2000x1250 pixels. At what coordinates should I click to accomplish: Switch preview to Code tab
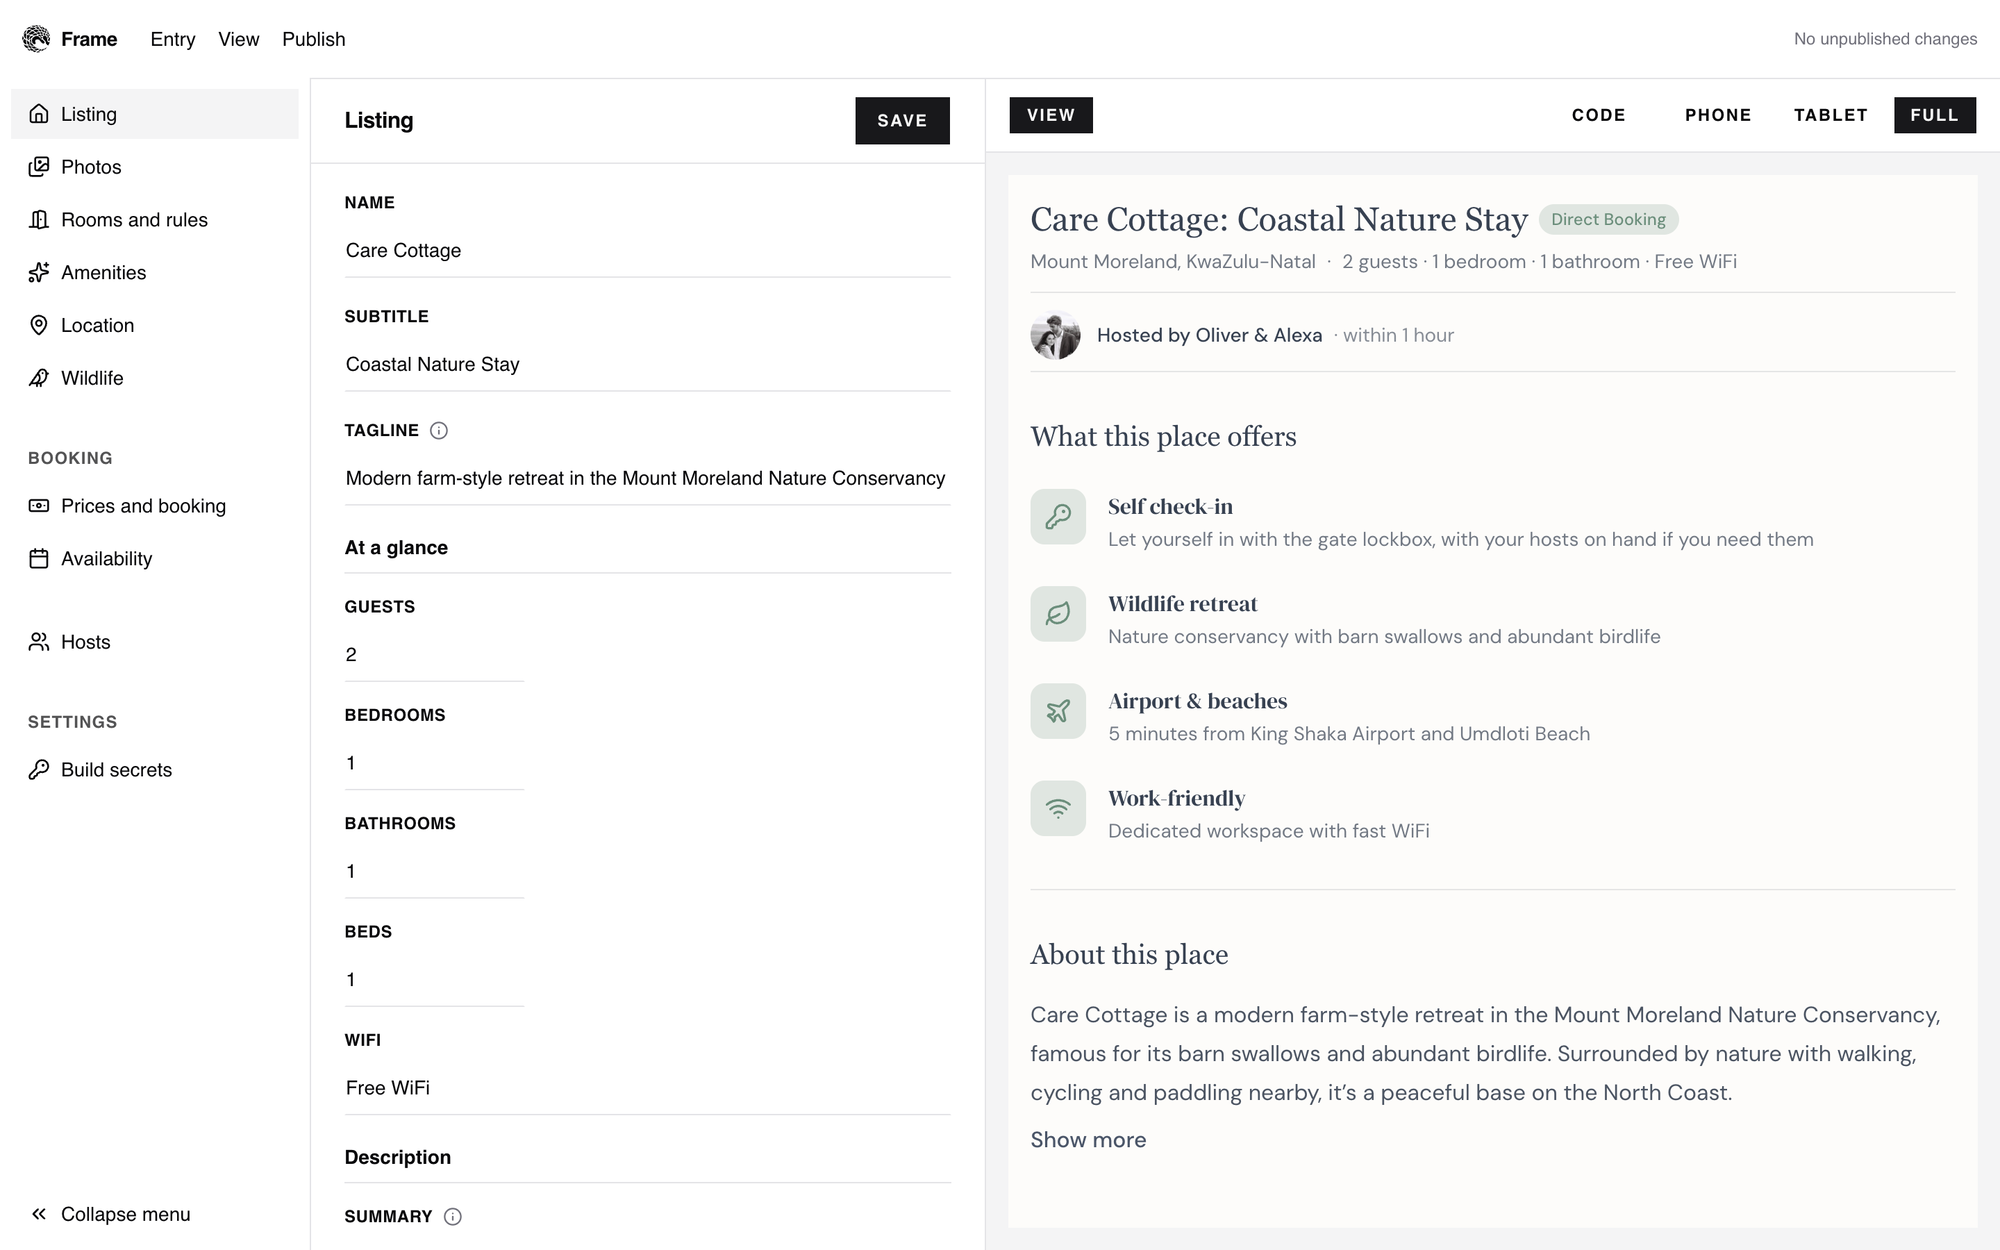click(x=1599, y=115)
